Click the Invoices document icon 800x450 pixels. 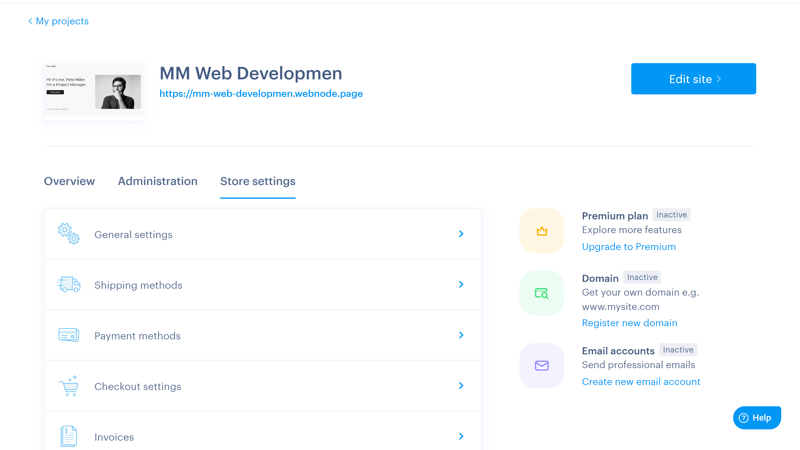[68, 436]
